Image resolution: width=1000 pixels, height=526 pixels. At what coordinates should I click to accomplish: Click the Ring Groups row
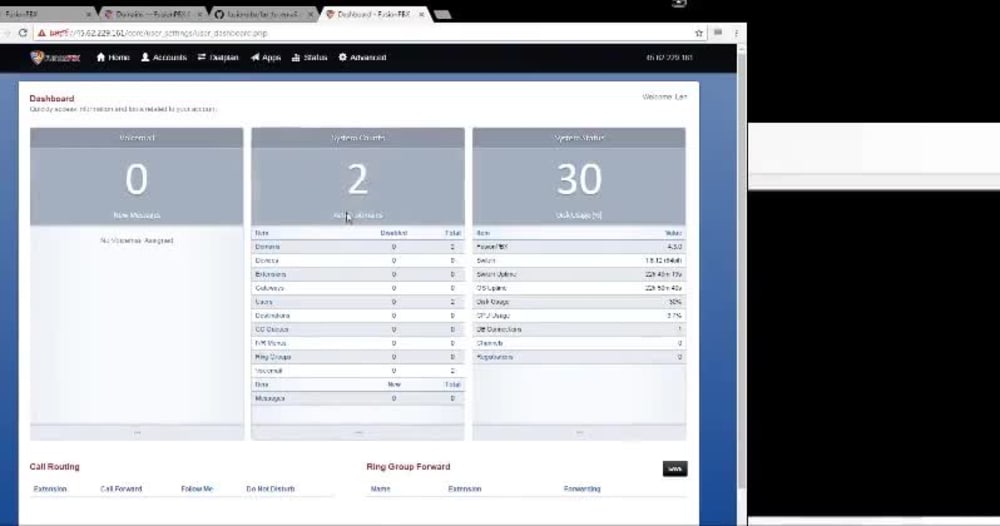pyautogui.click(x=358, y=357)
